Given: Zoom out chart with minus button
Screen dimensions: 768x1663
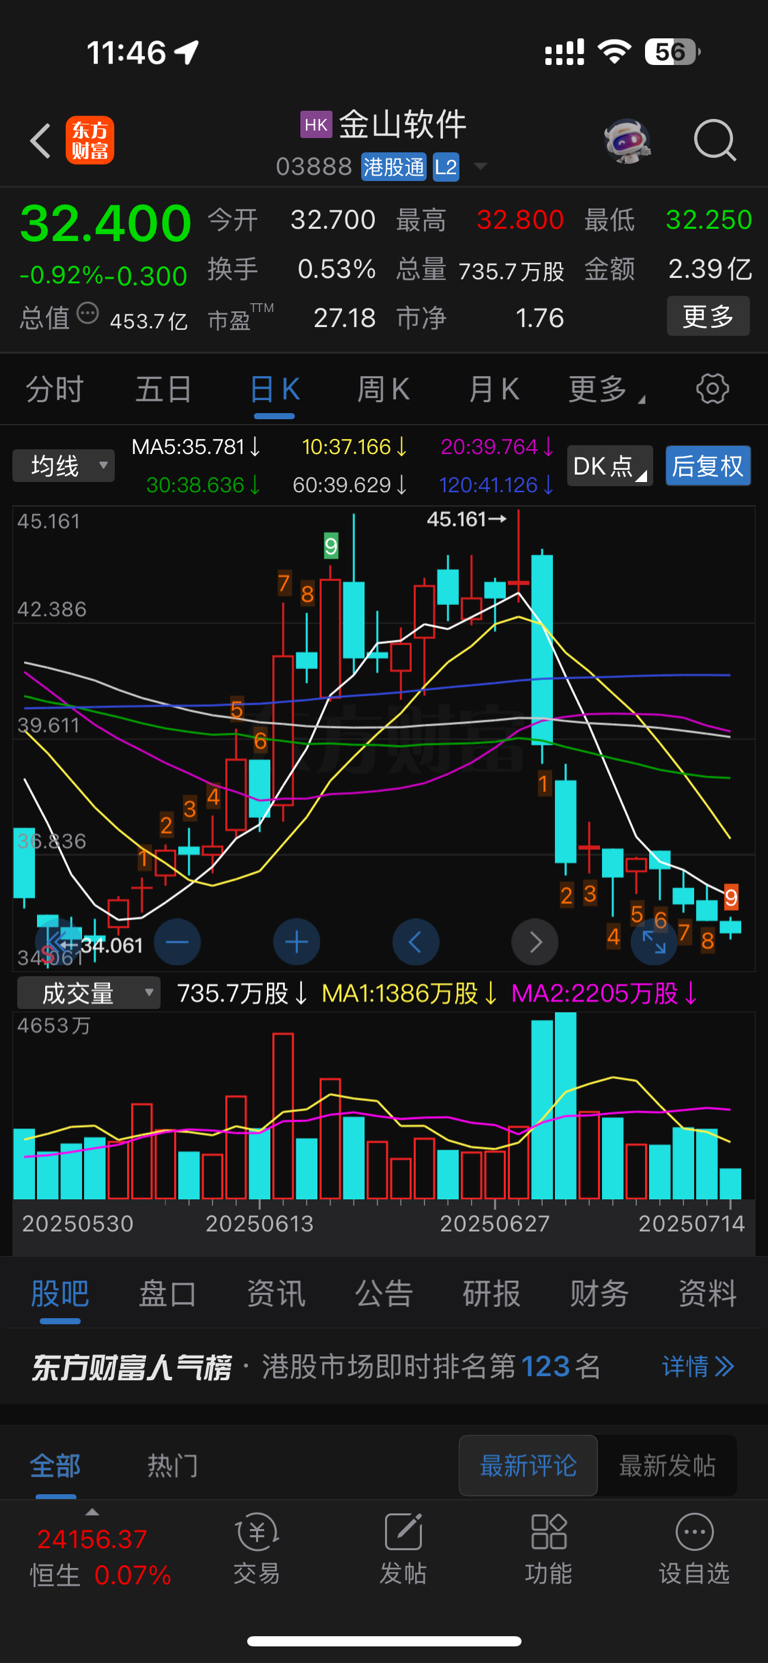Looking at the screenshot, I should click(177, 942).
